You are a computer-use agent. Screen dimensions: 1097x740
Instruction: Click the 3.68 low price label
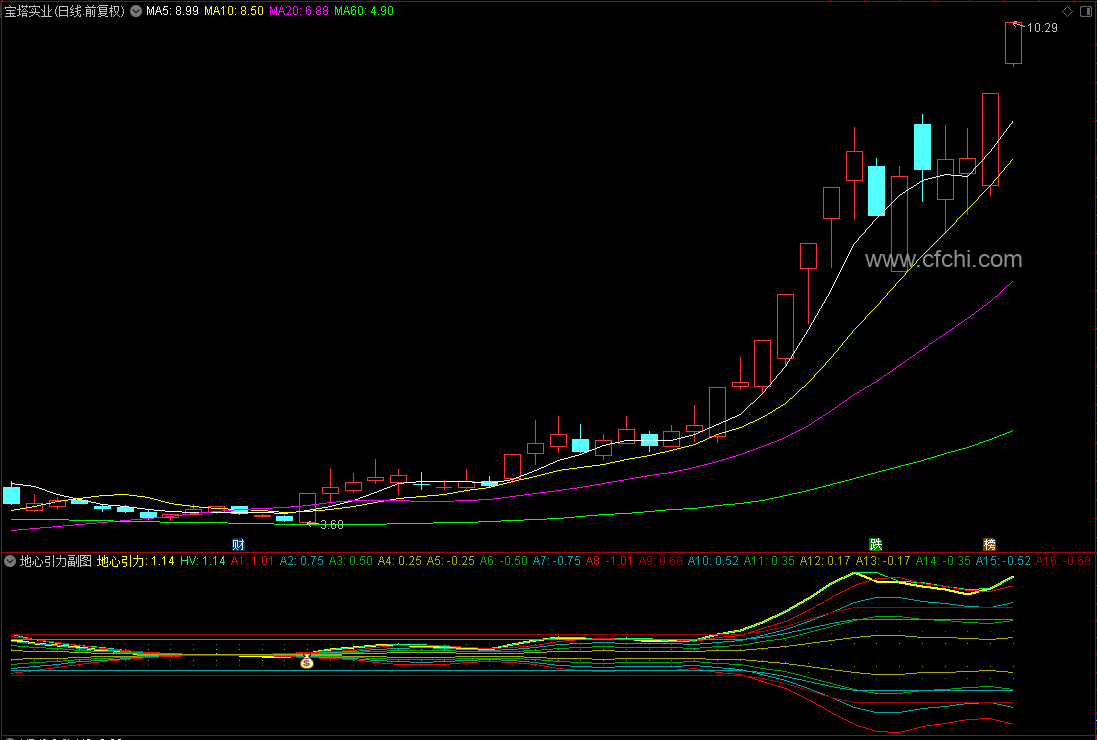pyautogui.click(x=332, y=525)
